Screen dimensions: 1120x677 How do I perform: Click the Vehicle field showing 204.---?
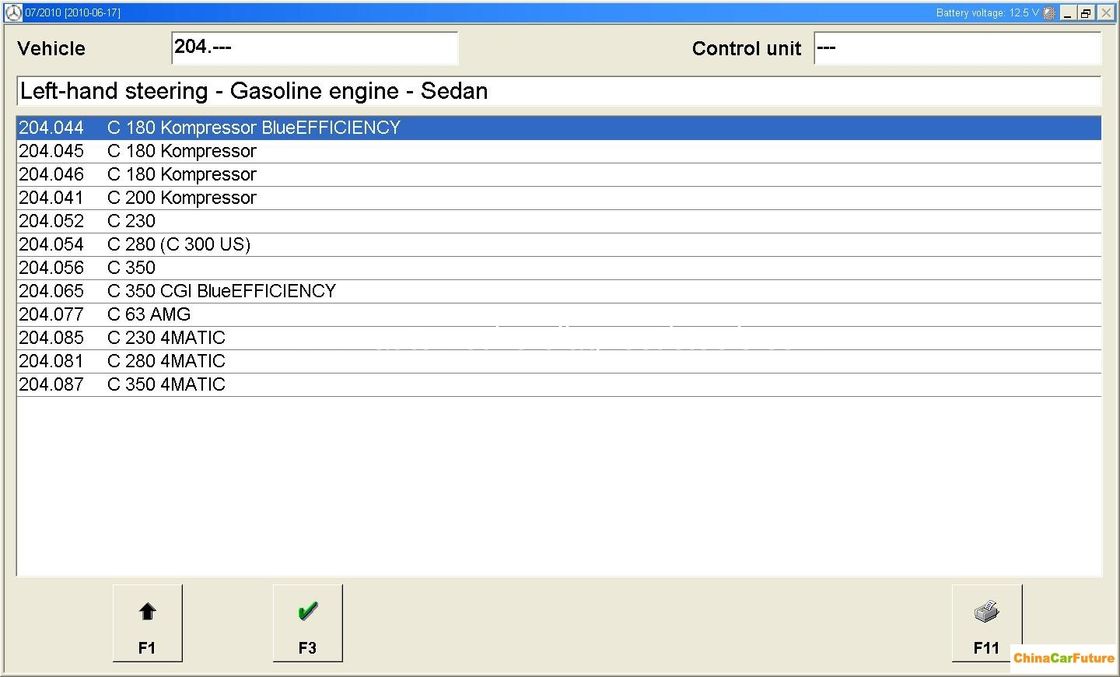314,48
